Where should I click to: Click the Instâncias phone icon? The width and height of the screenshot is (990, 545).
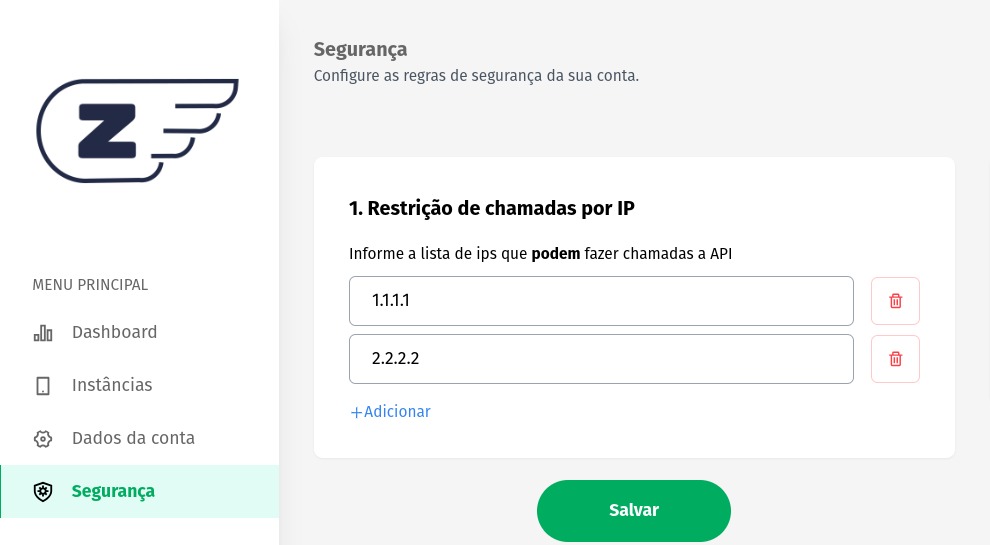point(43,386)
